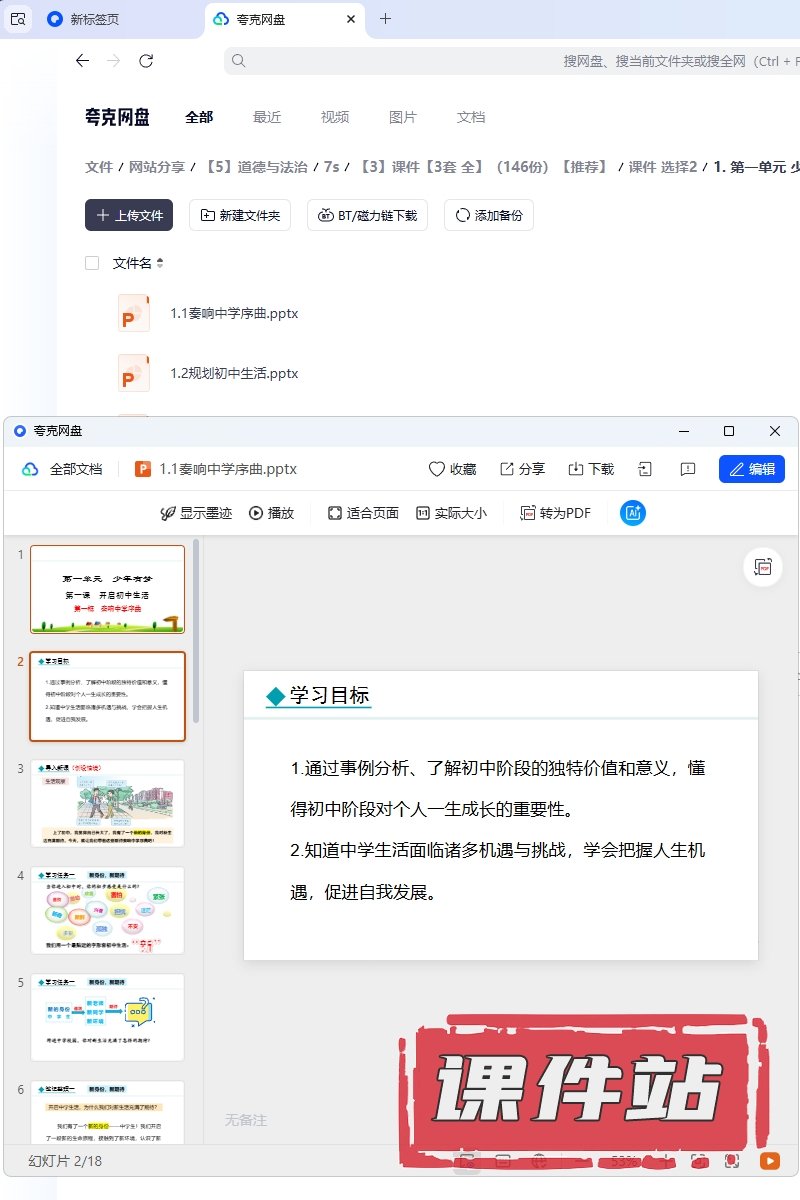Switch to the 视频 tab
The height and width of the screenshot is (1200, 800).
pyautogui.click(x=335, y=117)
